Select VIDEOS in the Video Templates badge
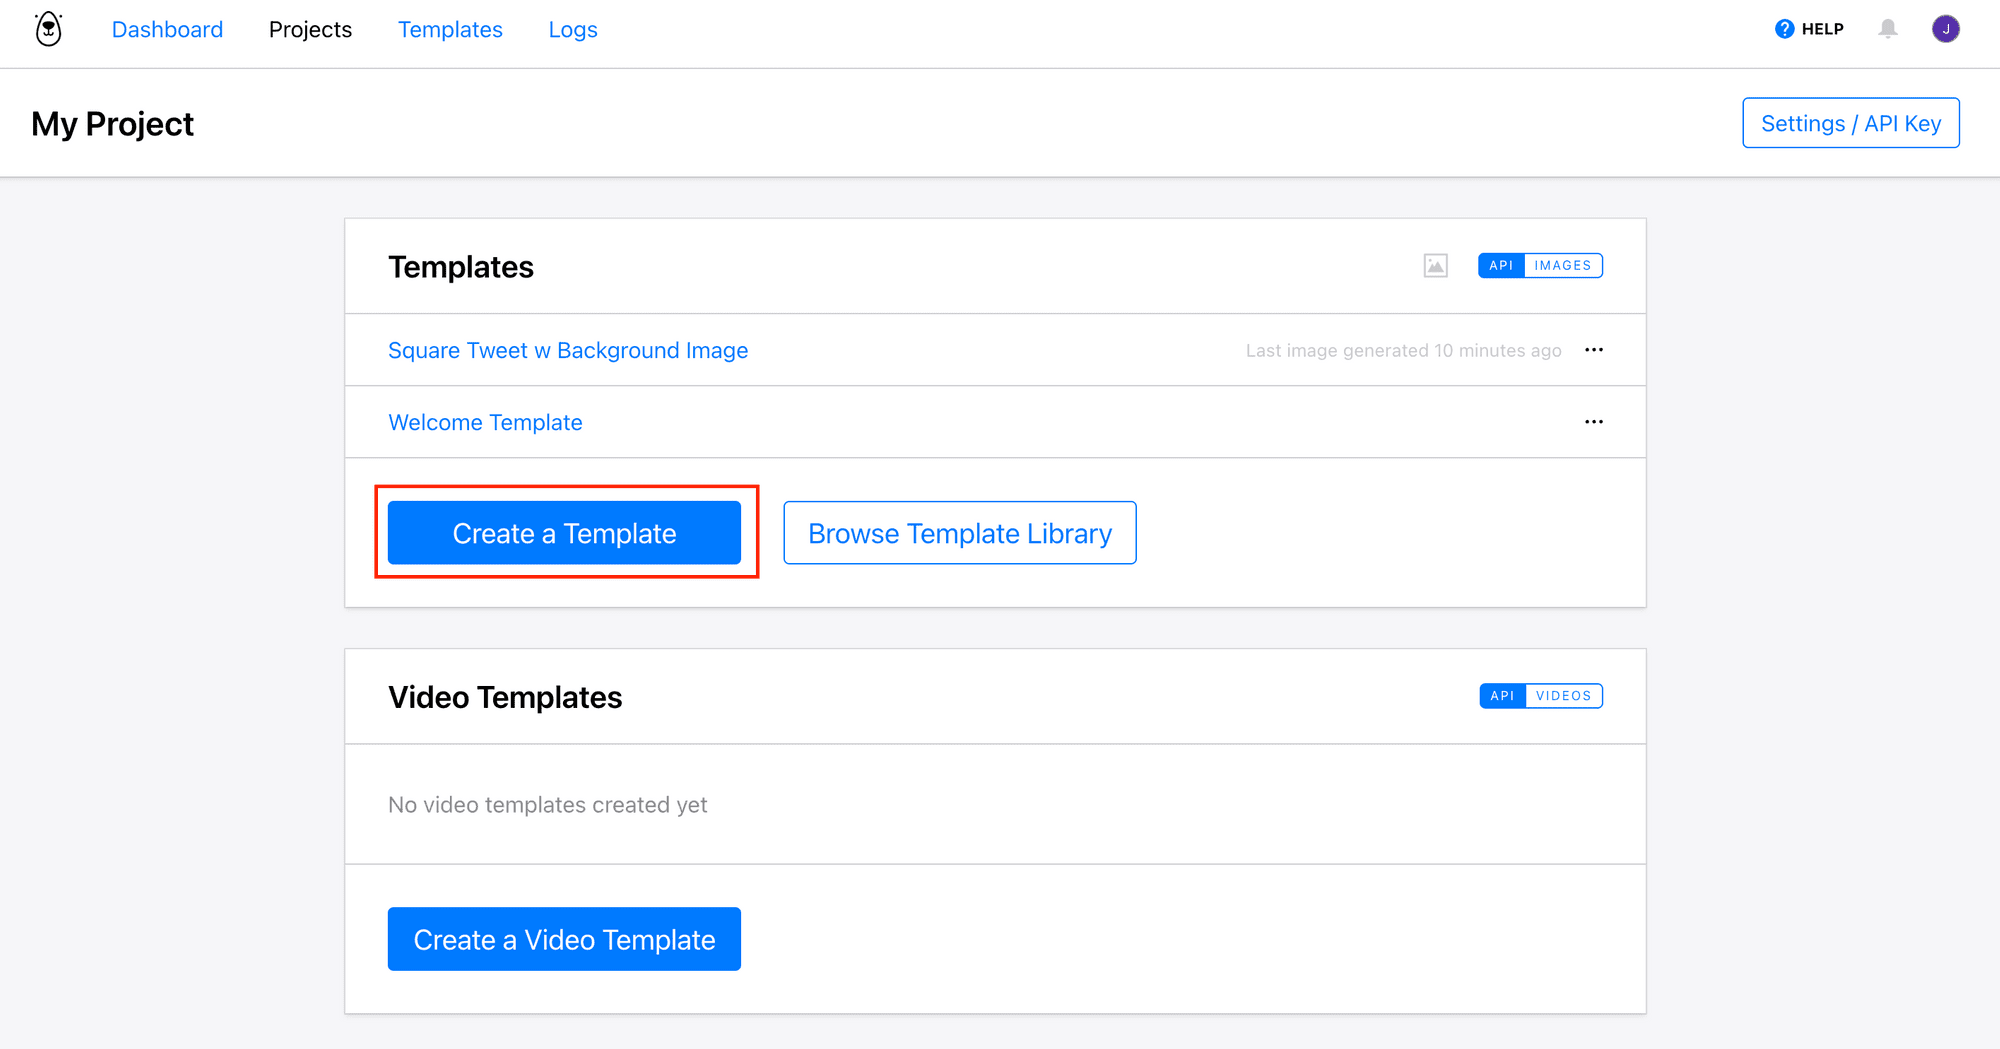2000x1049 pixels. (1563, 696)
